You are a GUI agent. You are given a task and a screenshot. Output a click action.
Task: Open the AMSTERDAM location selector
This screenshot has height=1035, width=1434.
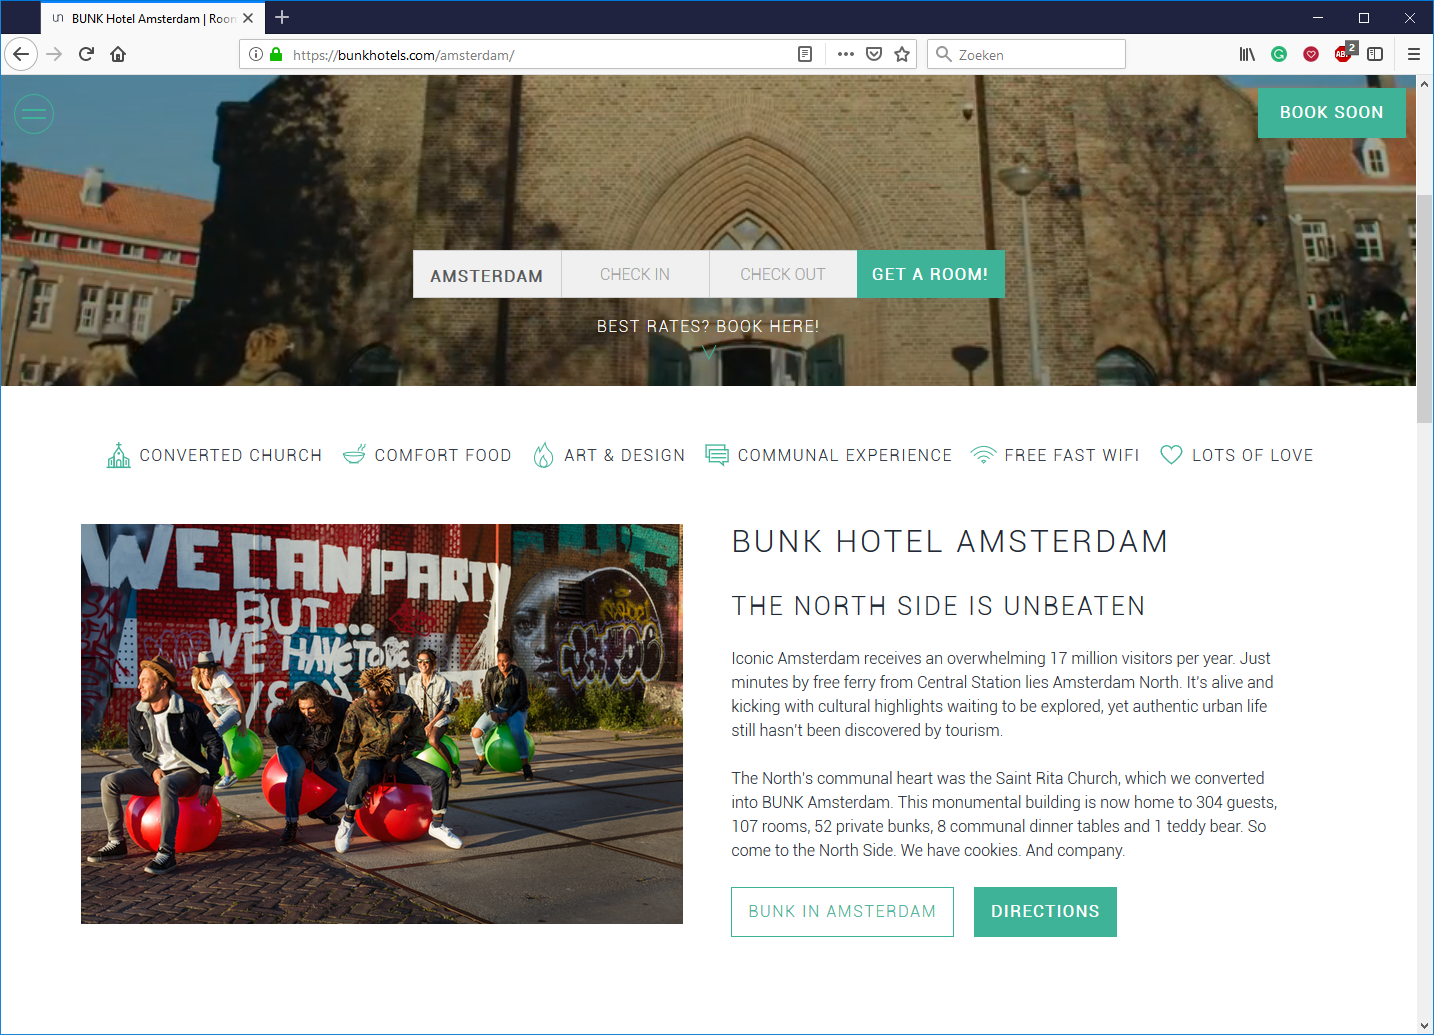[487, 274]
